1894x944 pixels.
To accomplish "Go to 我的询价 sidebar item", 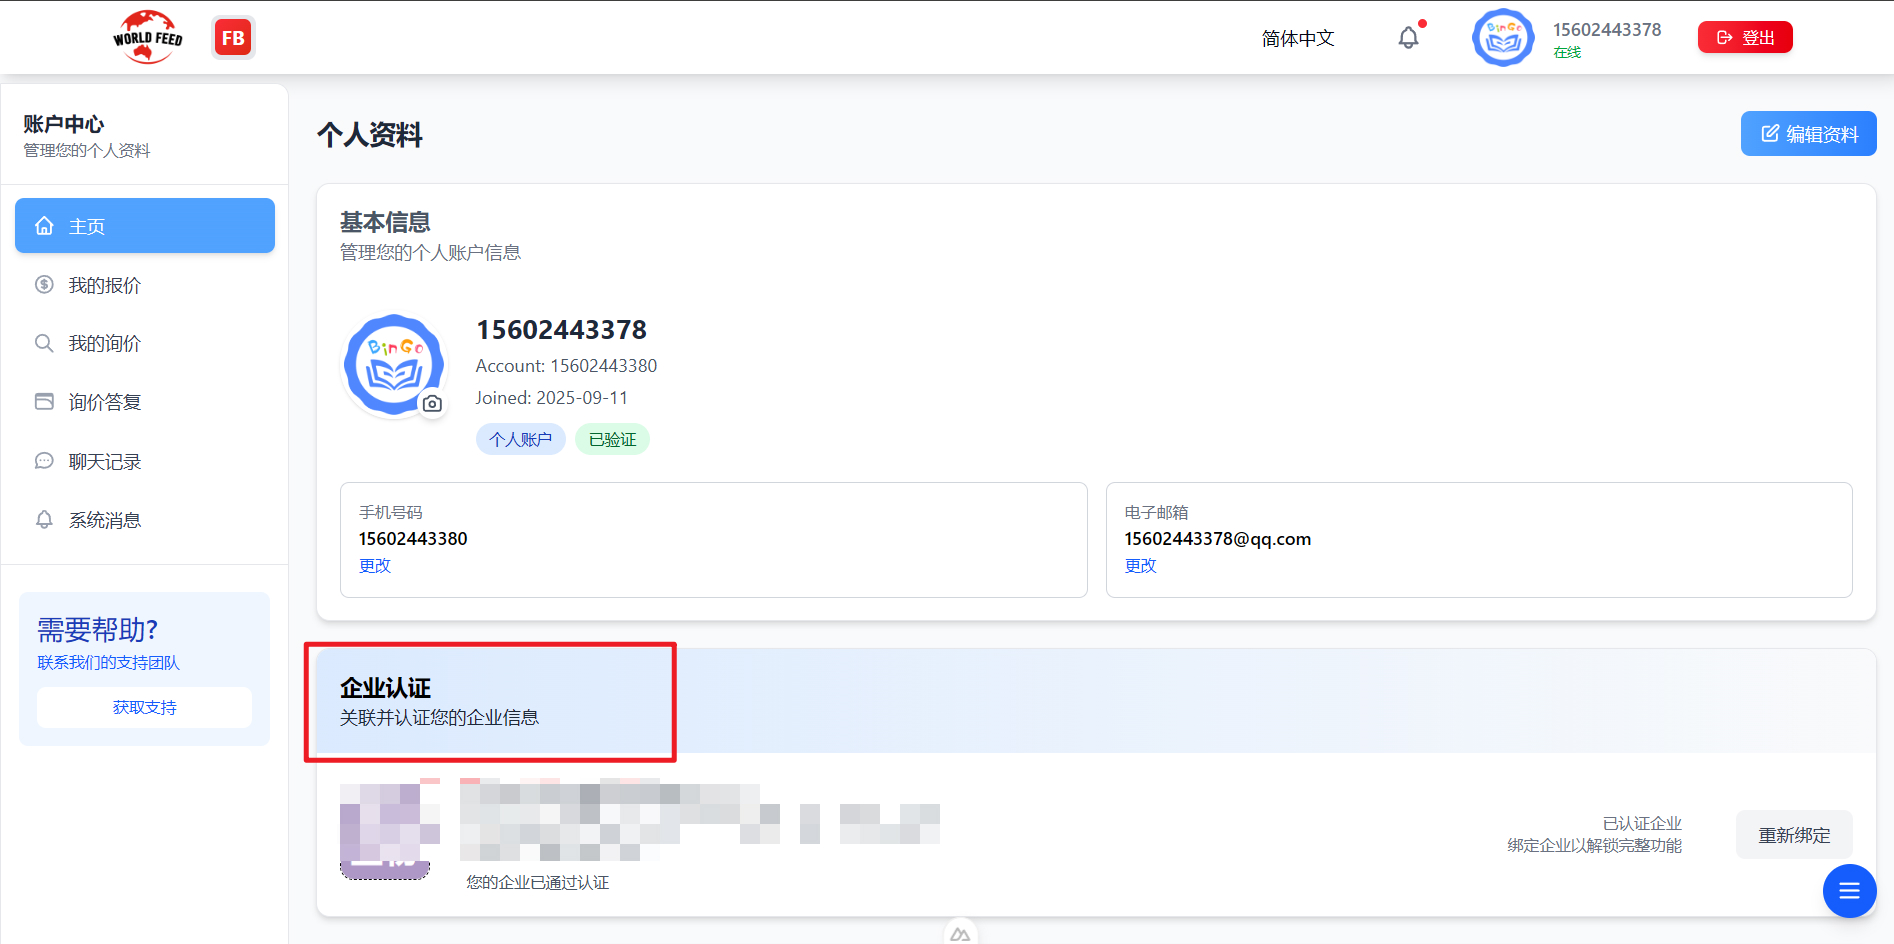I will tap(105, 344).
